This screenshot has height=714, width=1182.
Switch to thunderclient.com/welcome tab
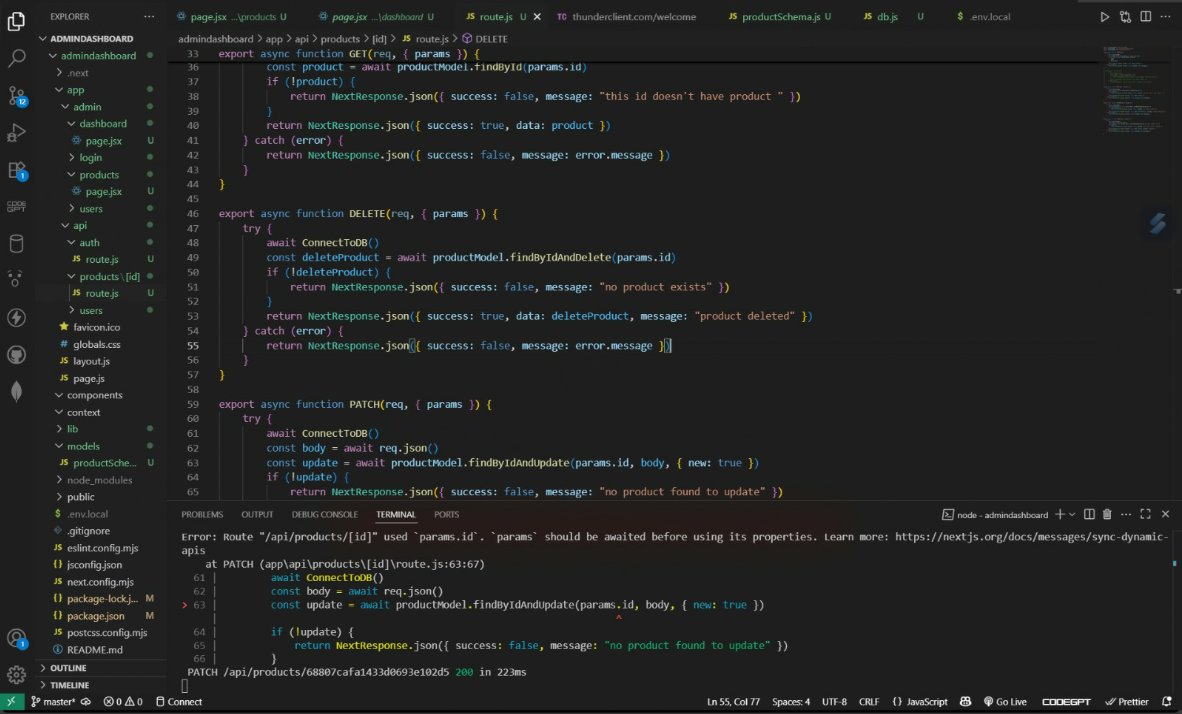[633, 17]
